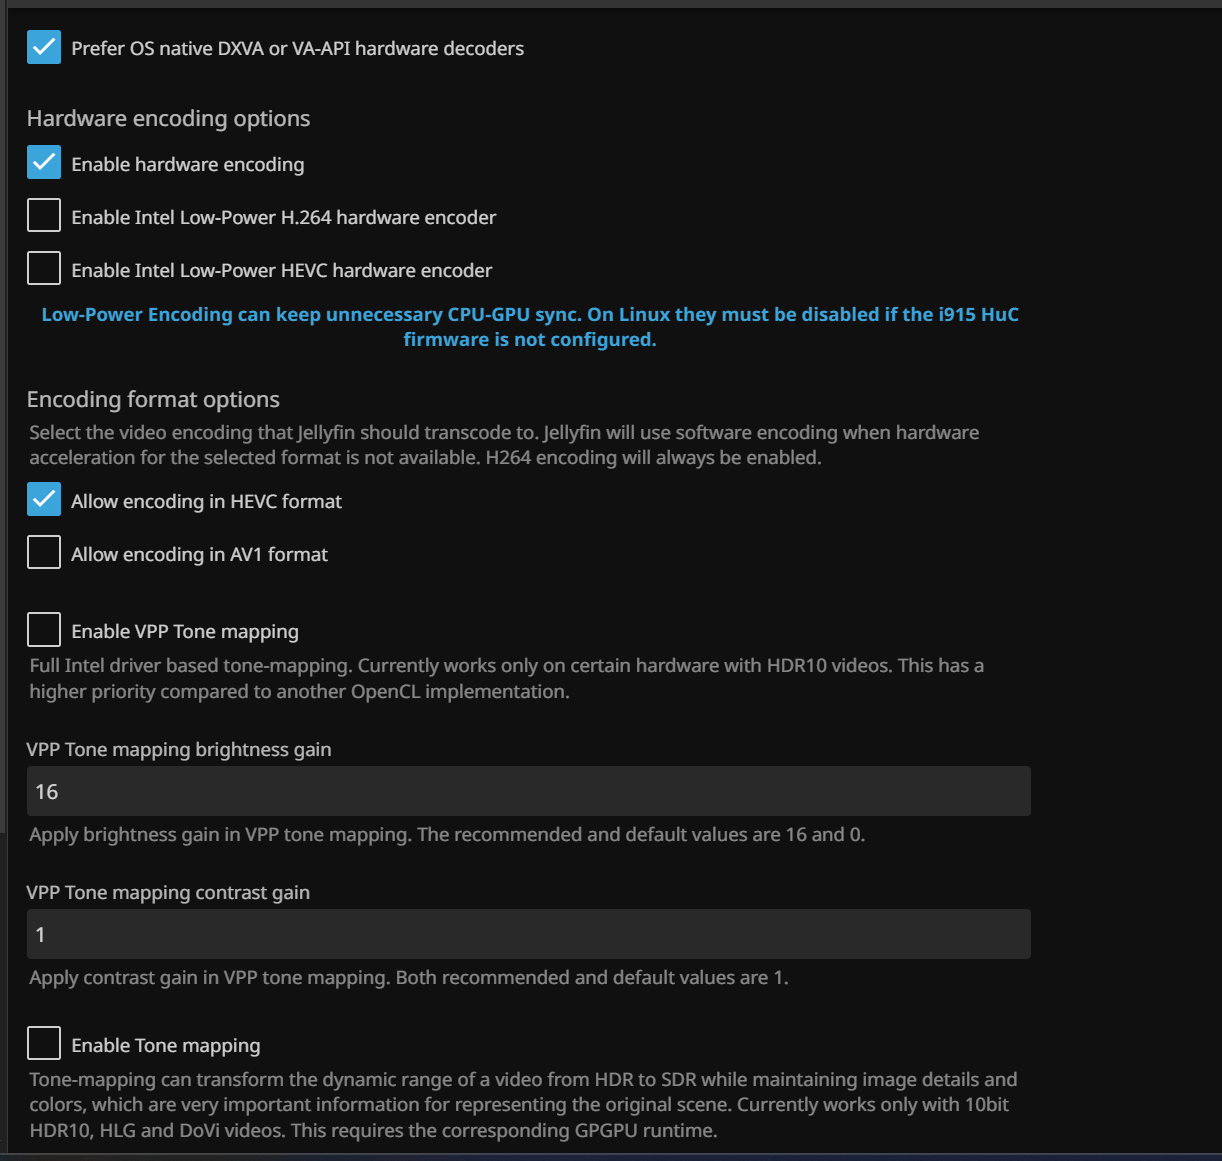The height and width of the screenshot is (1161, 1222).
Task: Check the Enable Tone mapping checkbox
Action: [x=44, y=1044]
